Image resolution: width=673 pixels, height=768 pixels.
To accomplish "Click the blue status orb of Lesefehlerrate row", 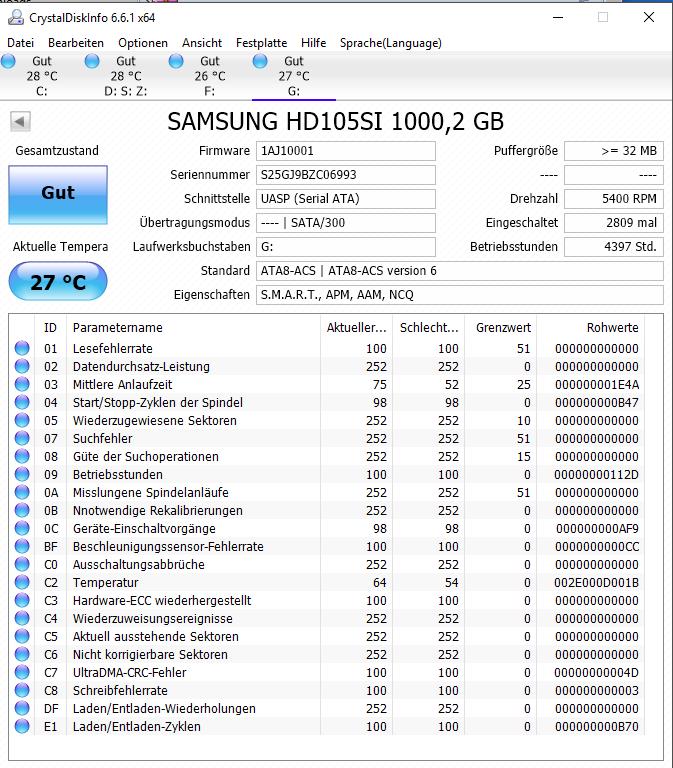I will (22, 348).
